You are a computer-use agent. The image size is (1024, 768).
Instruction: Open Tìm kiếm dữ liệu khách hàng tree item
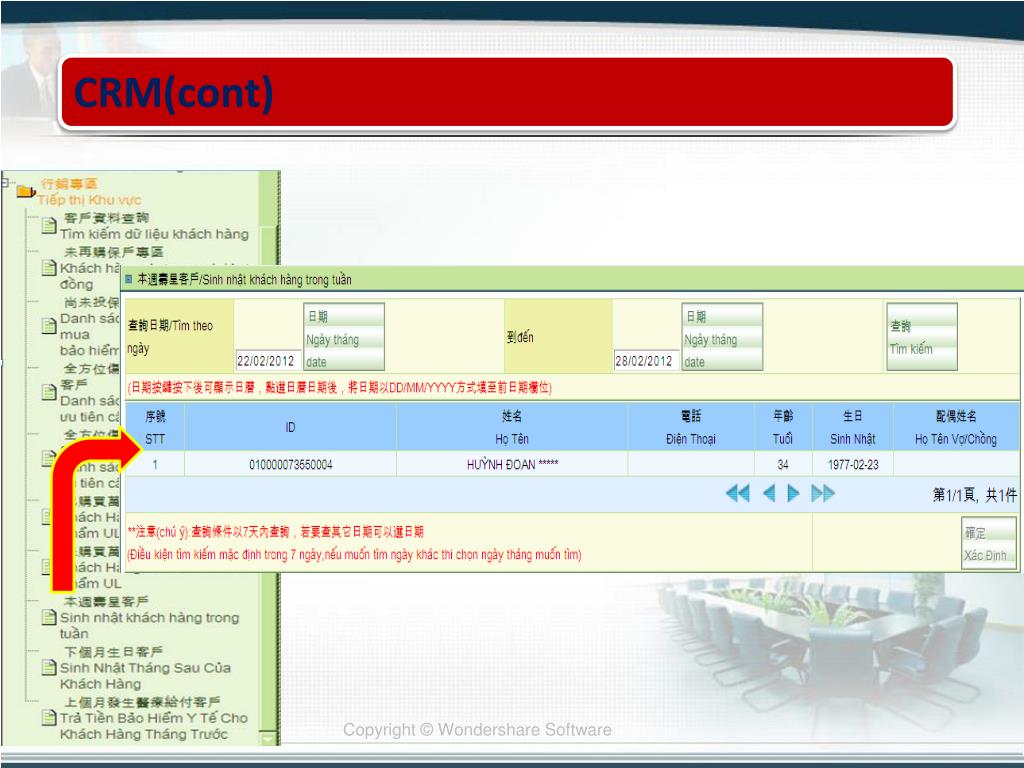point(154,226)
